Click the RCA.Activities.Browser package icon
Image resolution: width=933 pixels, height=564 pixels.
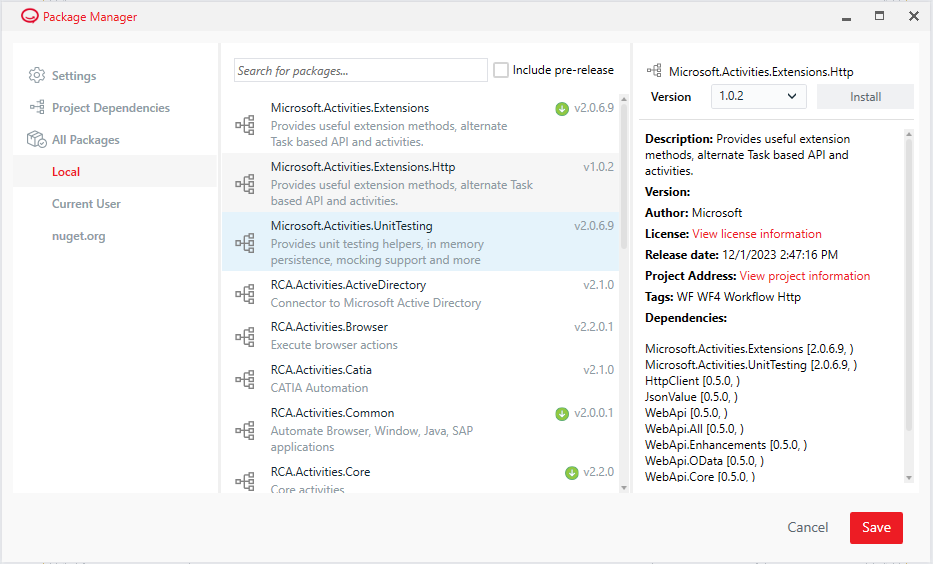pos(245,337)
